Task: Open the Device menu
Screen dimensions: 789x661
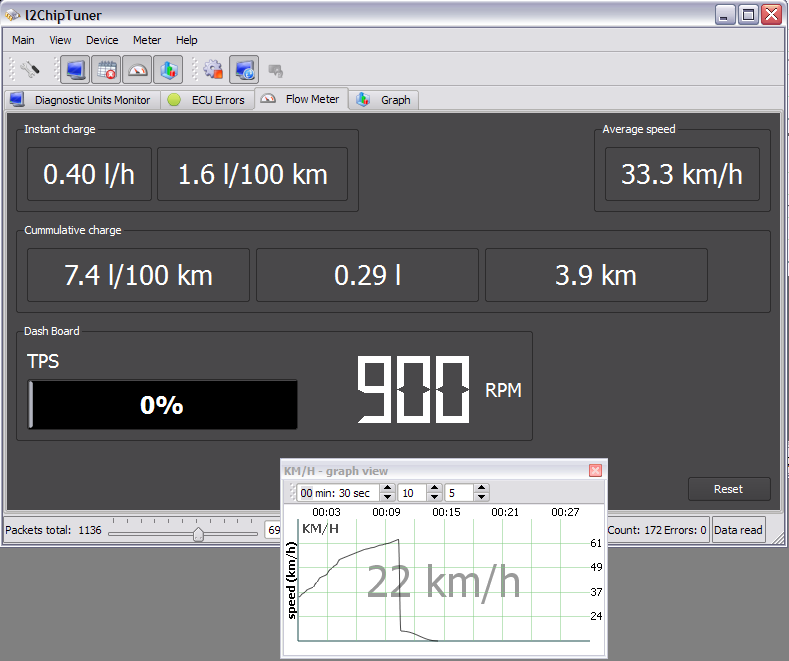Action: point(102,40)
